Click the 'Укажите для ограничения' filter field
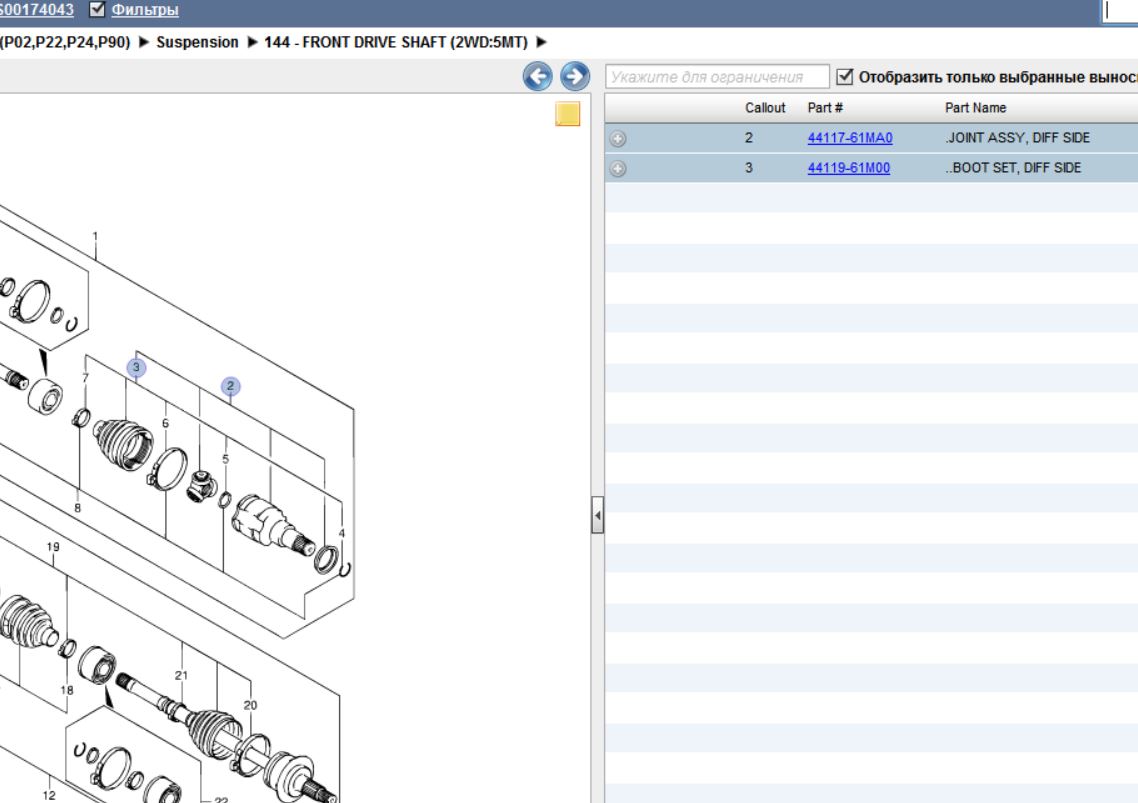This screenshot has height=803, width=1138. coord(717,76)
